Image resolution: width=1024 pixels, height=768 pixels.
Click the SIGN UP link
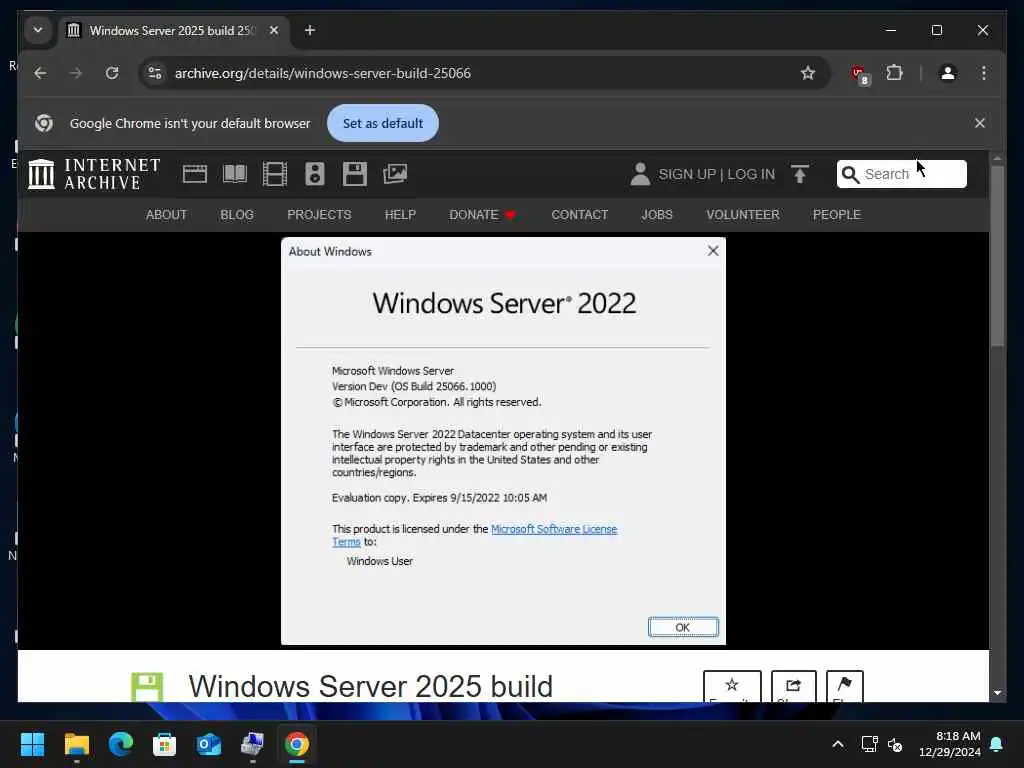[687, 174]
